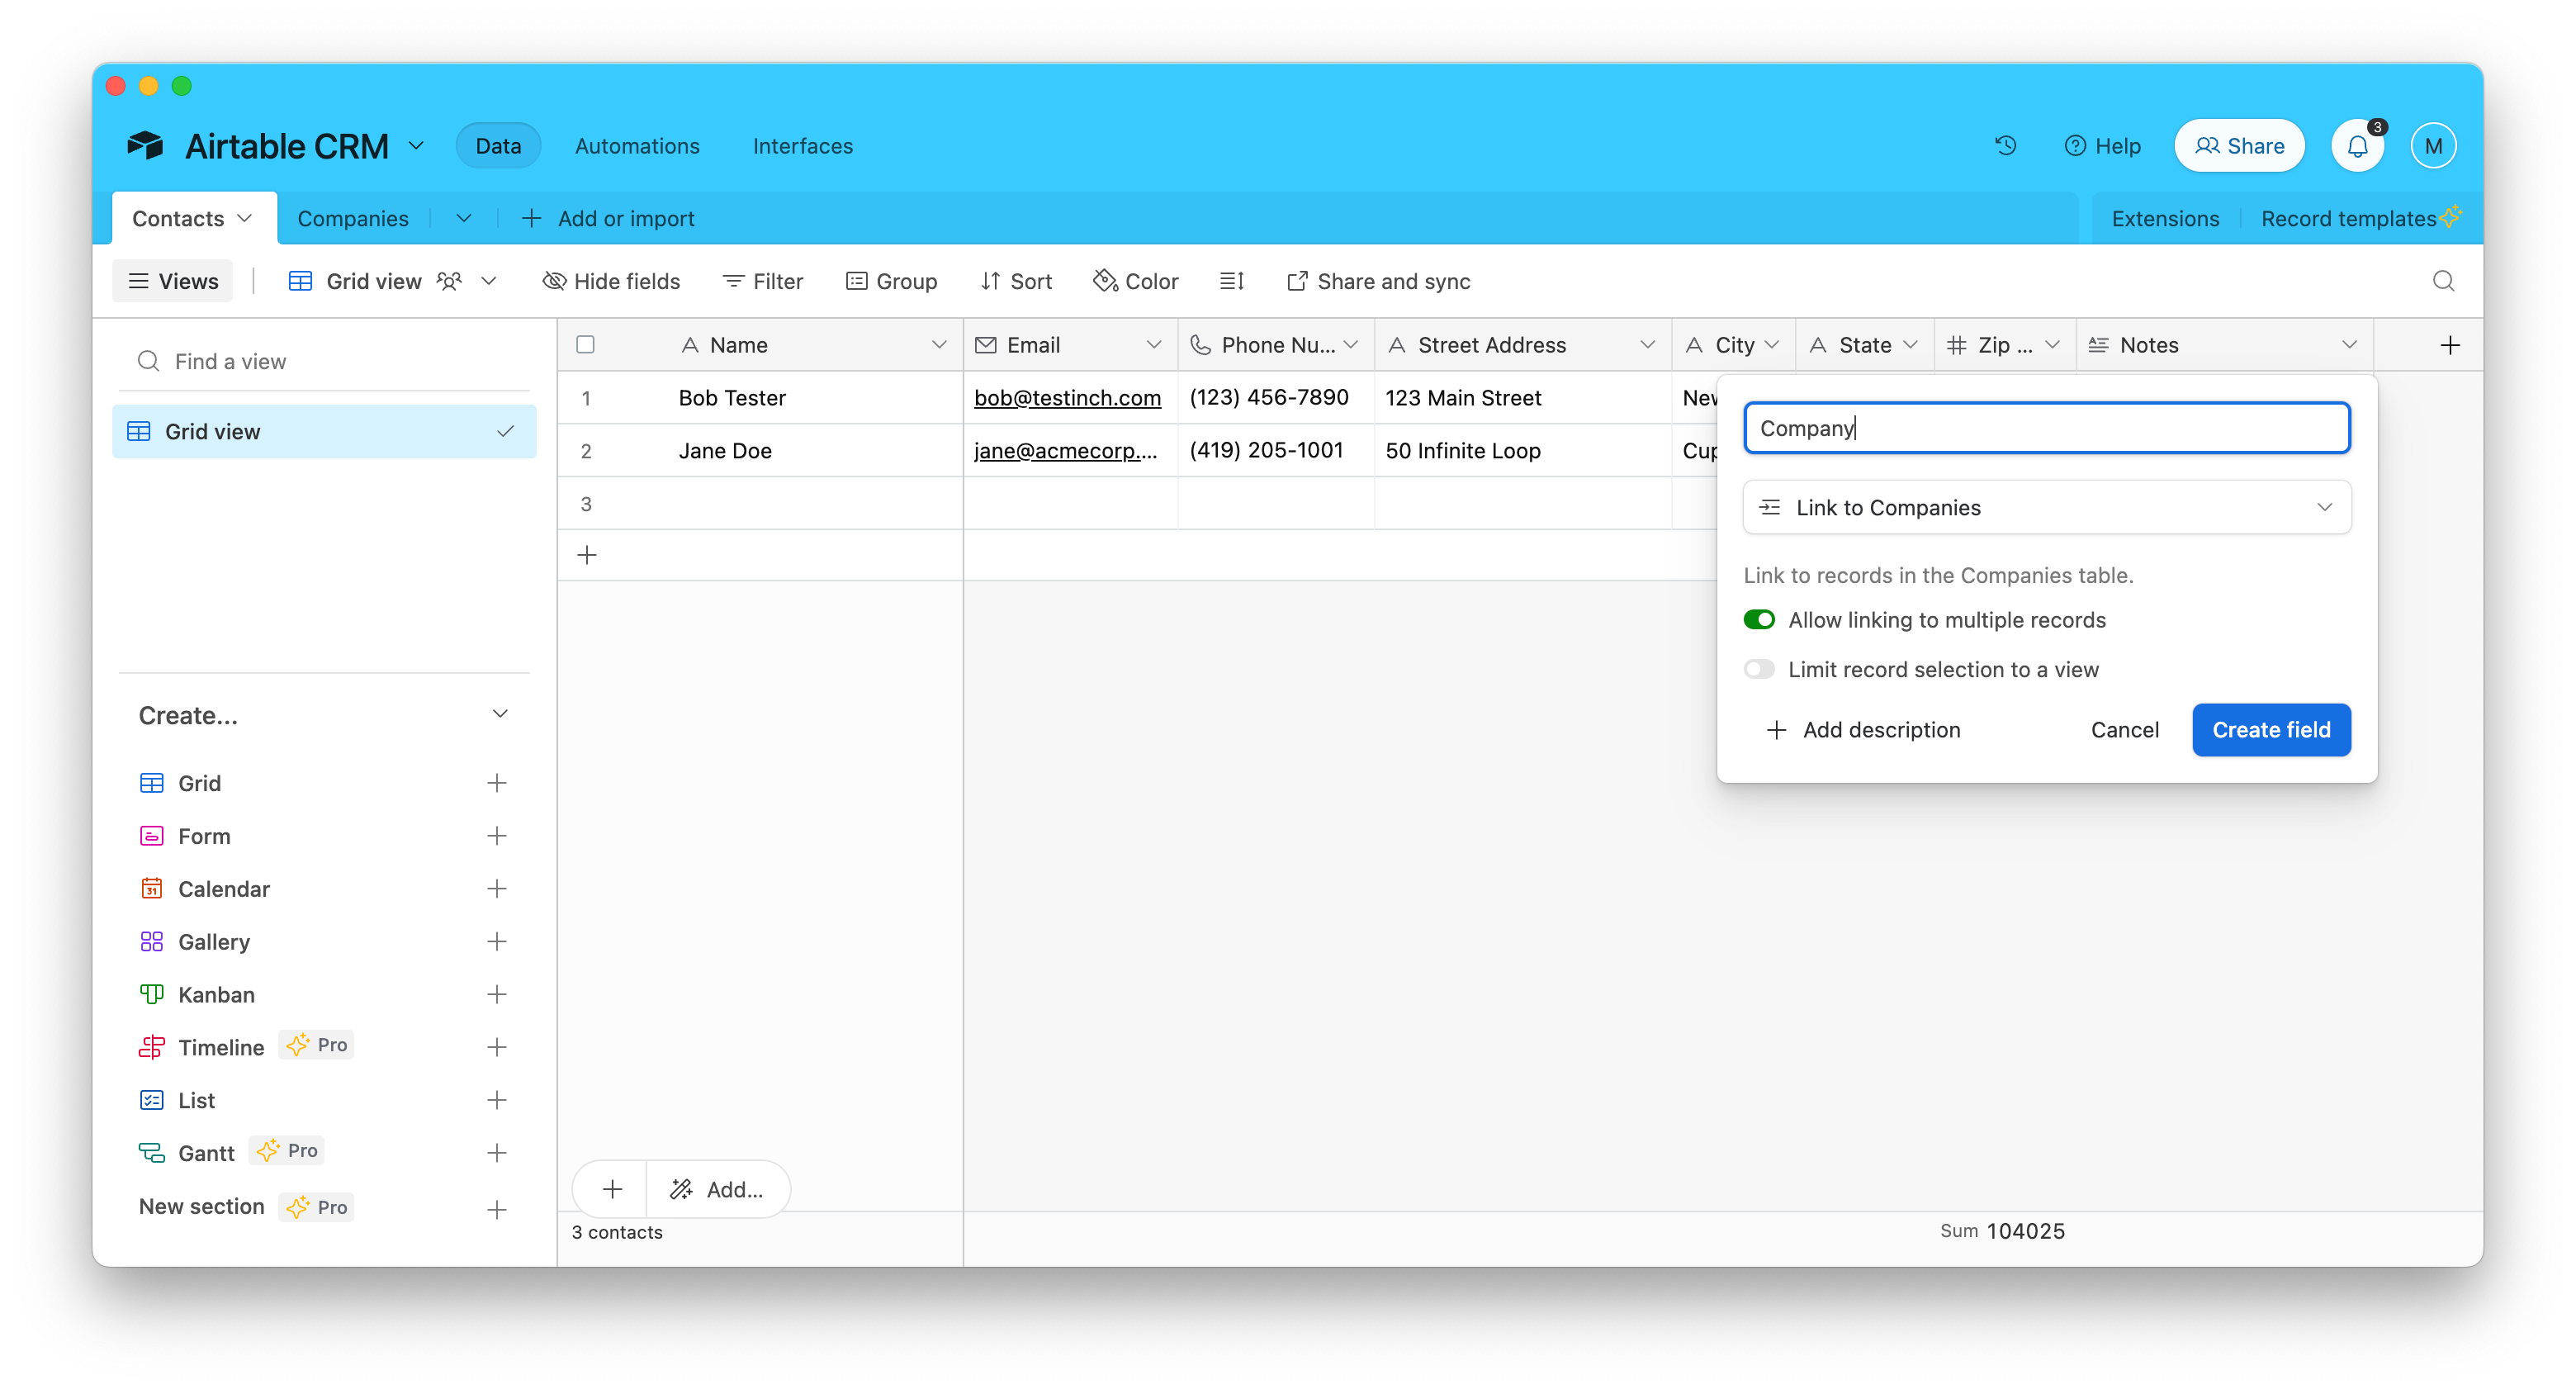
Task: Add a Gantt view with plus
Action: click(x=497, y=1153)
